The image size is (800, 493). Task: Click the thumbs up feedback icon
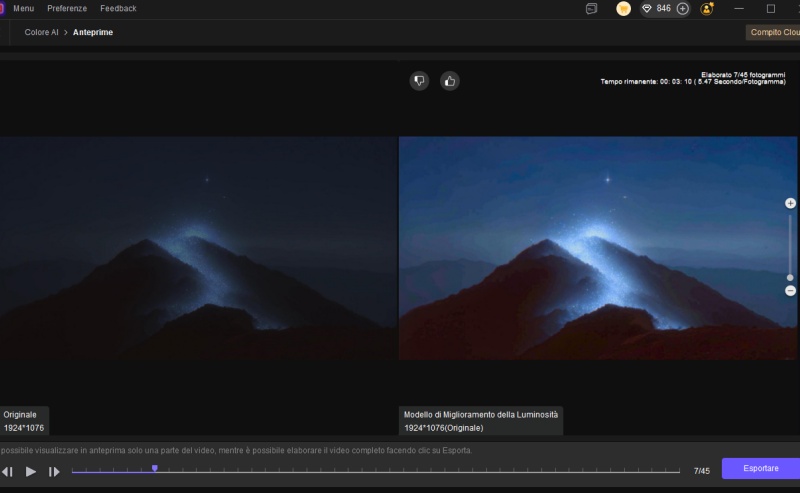[x=450, y=81]
